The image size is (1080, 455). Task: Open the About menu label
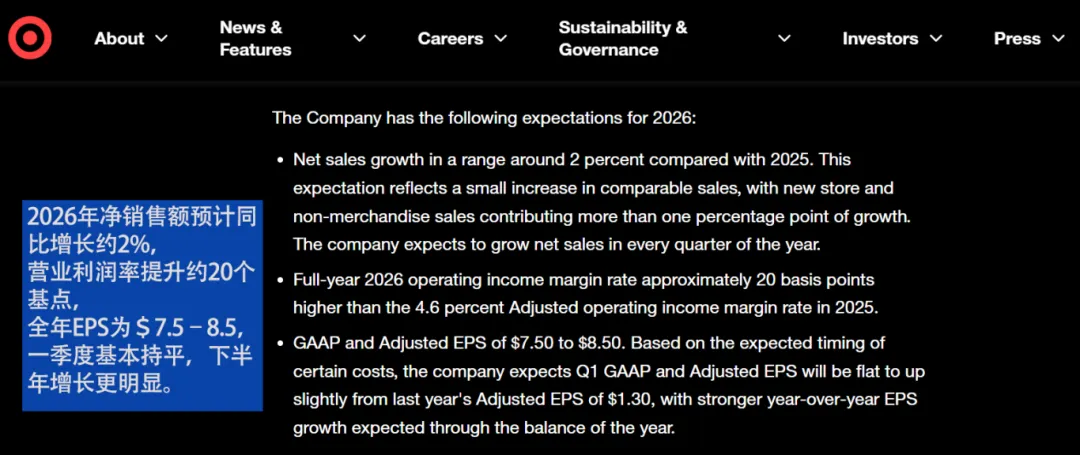[119, 39]
